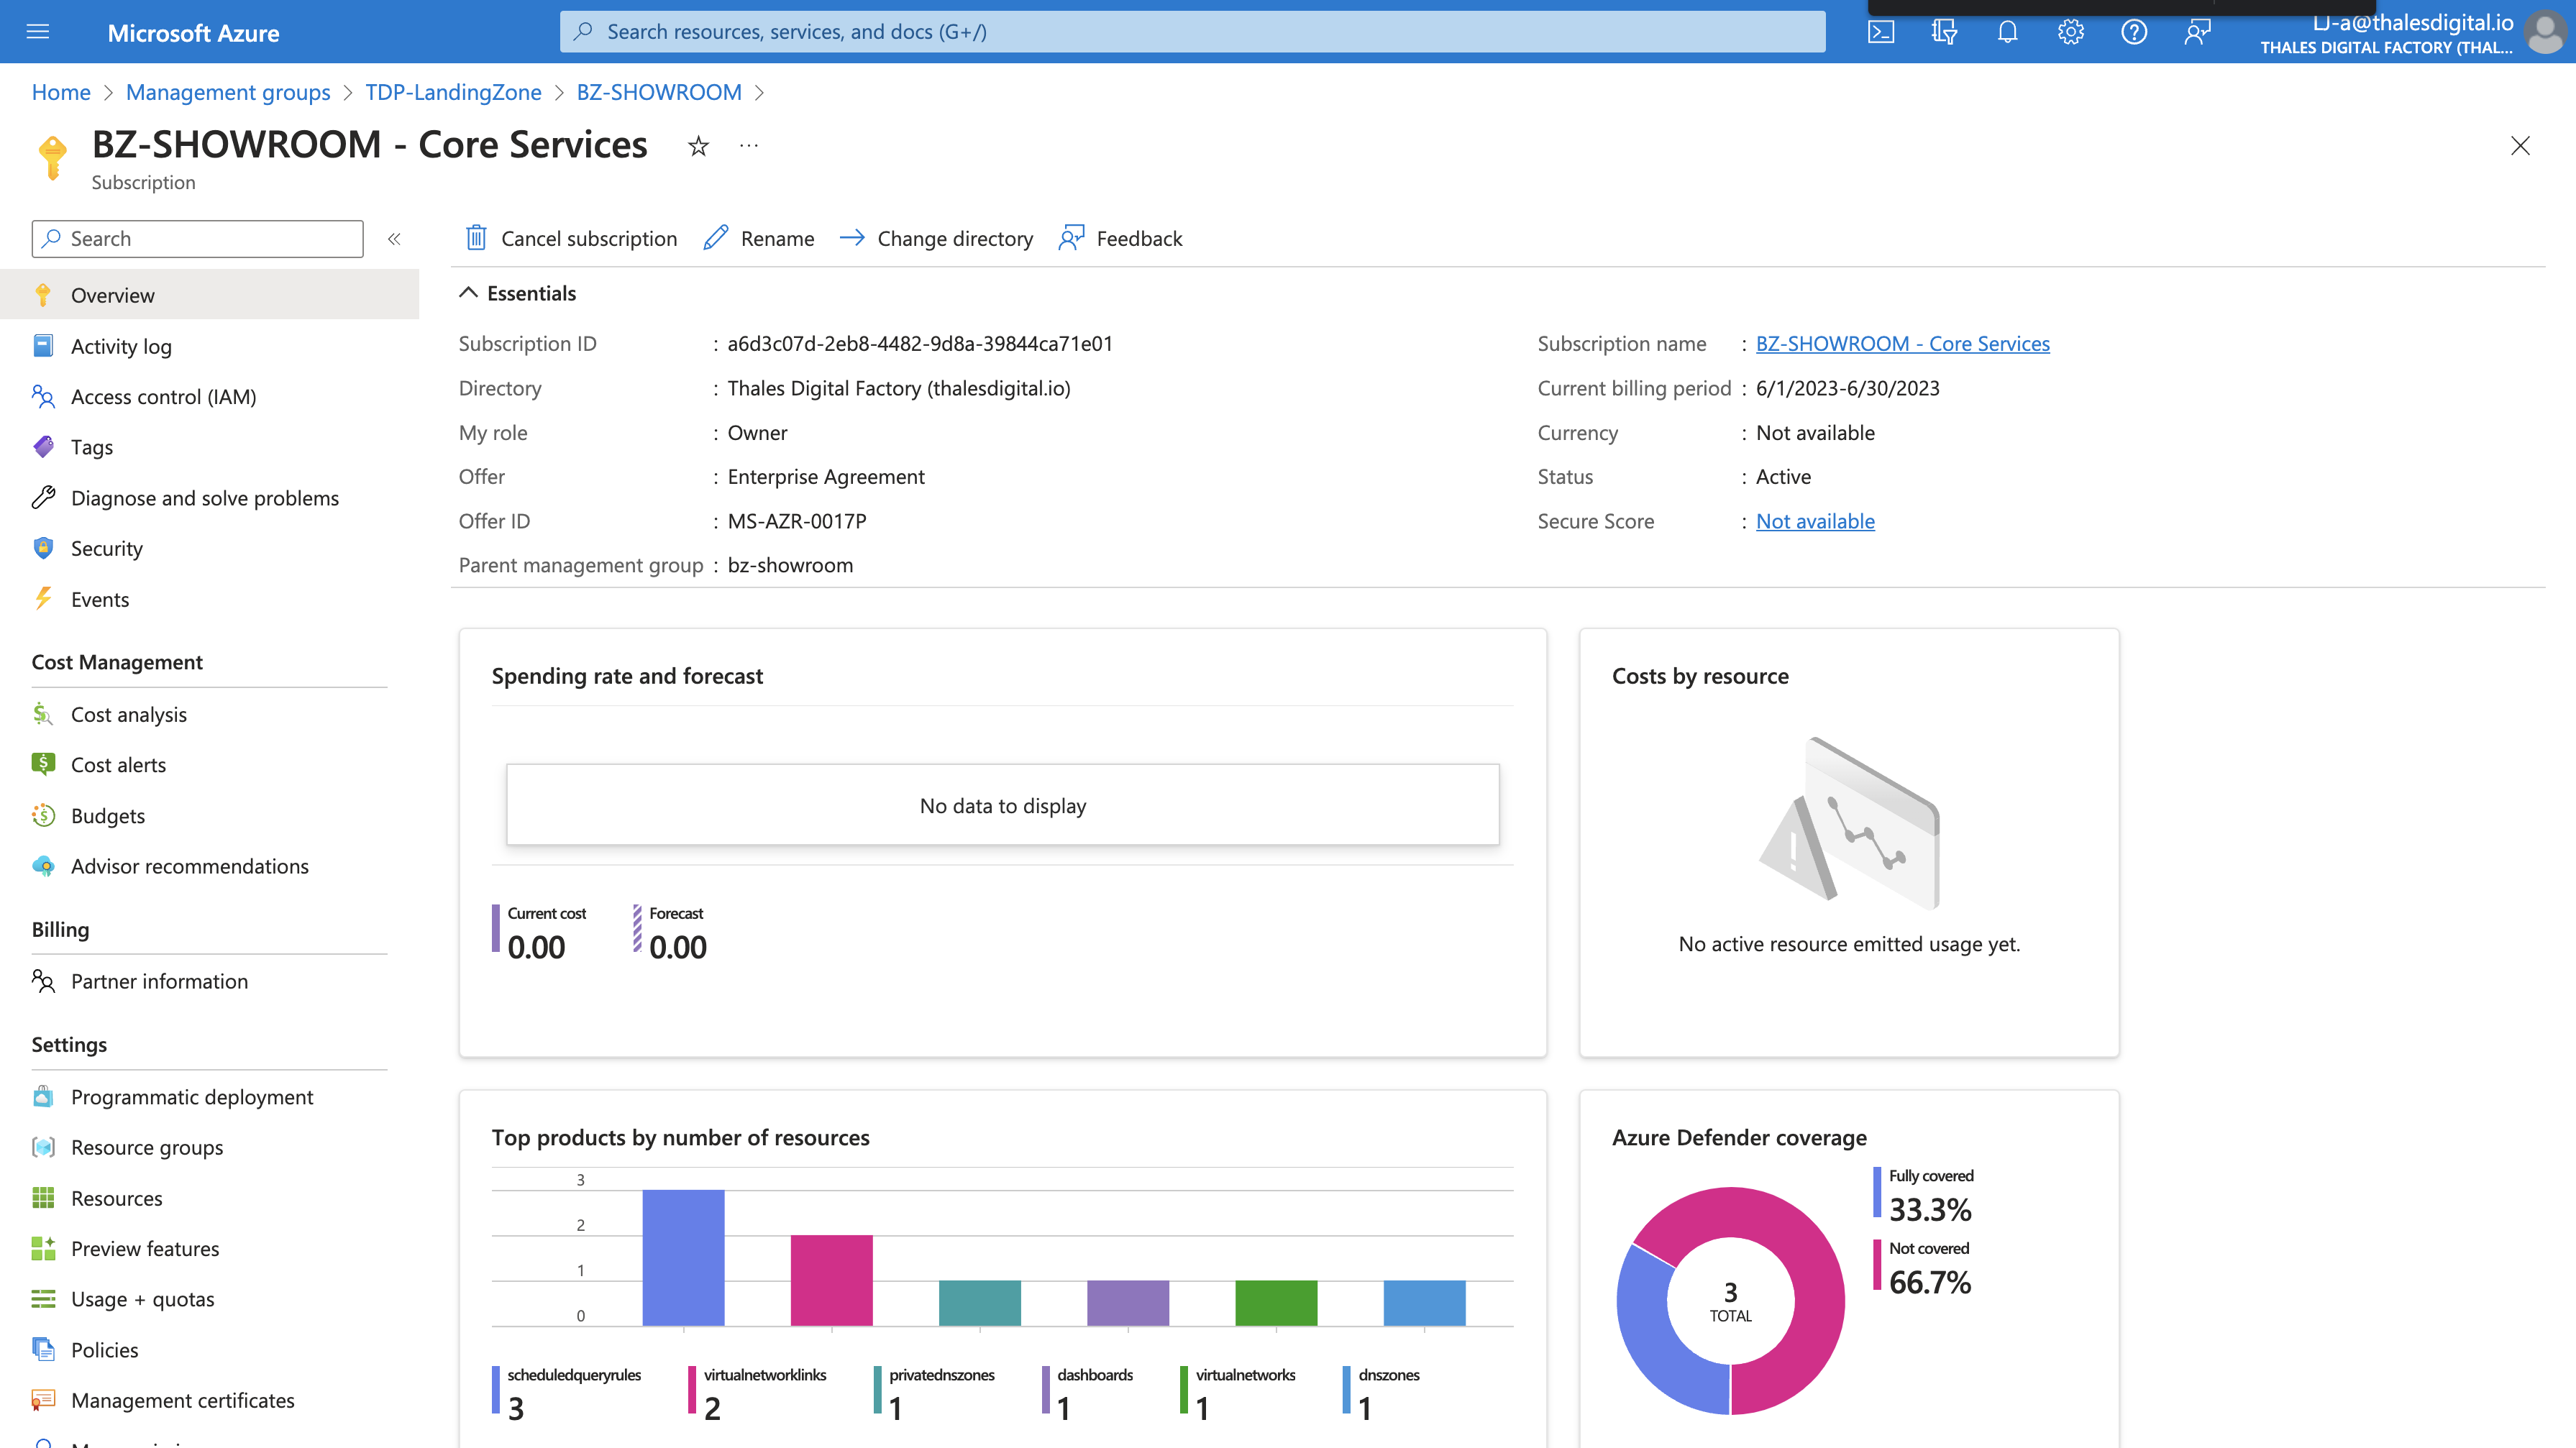Click the scheduledqueryrules bar in the chart
This screenshot has width=2576, height=1448.
683,1257
